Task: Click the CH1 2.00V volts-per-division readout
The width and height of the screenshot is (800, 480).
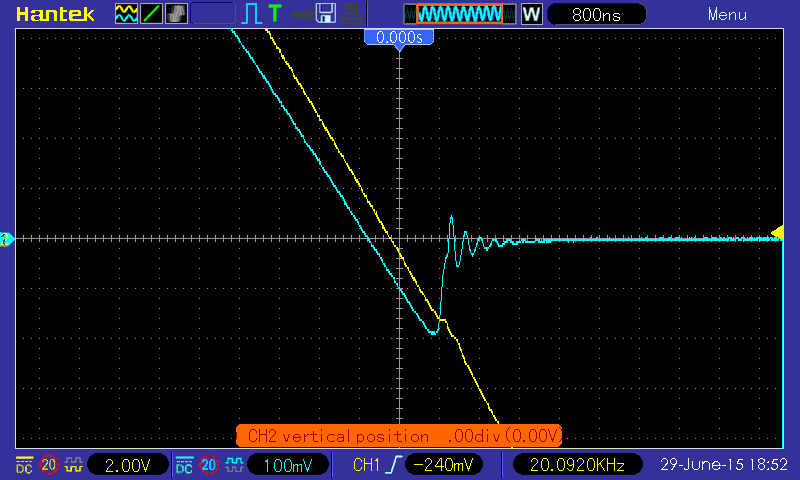Action: point(128,465)
